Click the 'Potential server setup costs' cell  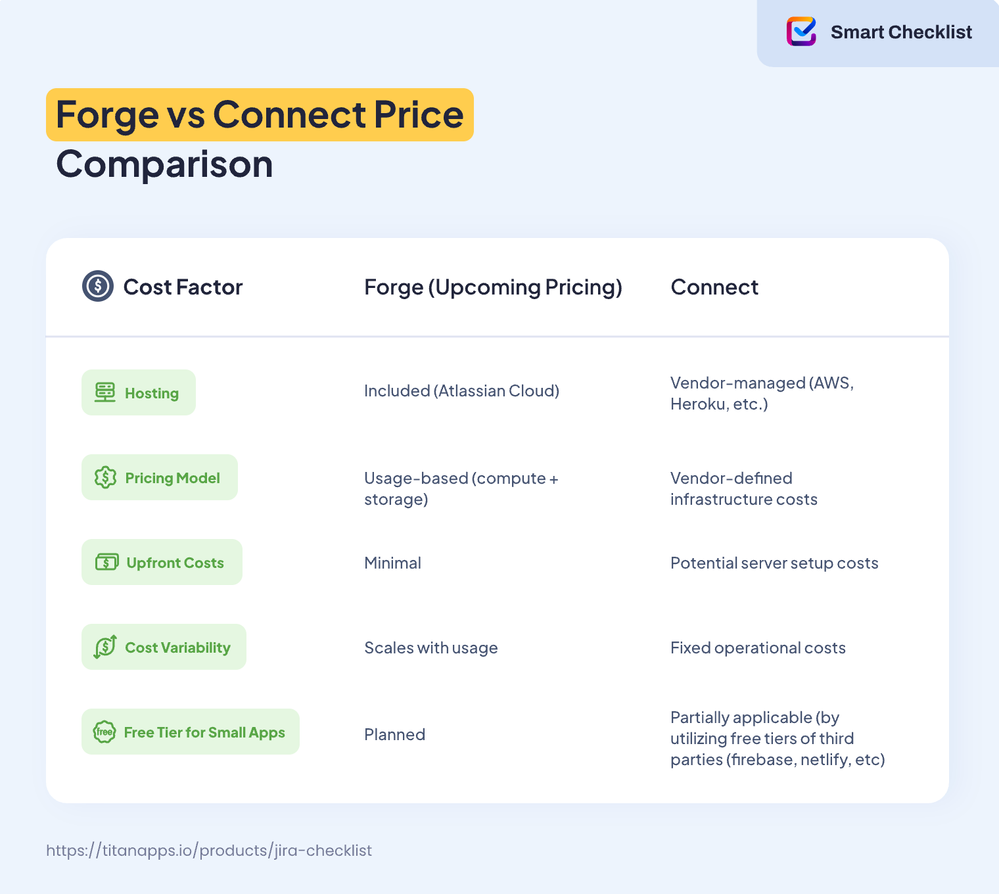(x=774, y=563)
